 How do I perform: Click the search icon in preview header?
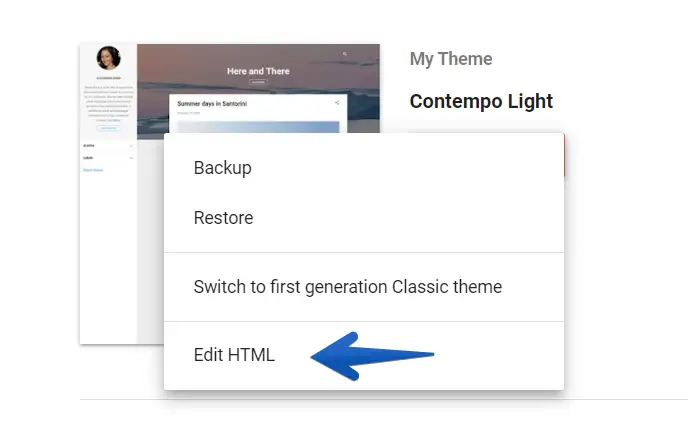(x=345, y=55)
